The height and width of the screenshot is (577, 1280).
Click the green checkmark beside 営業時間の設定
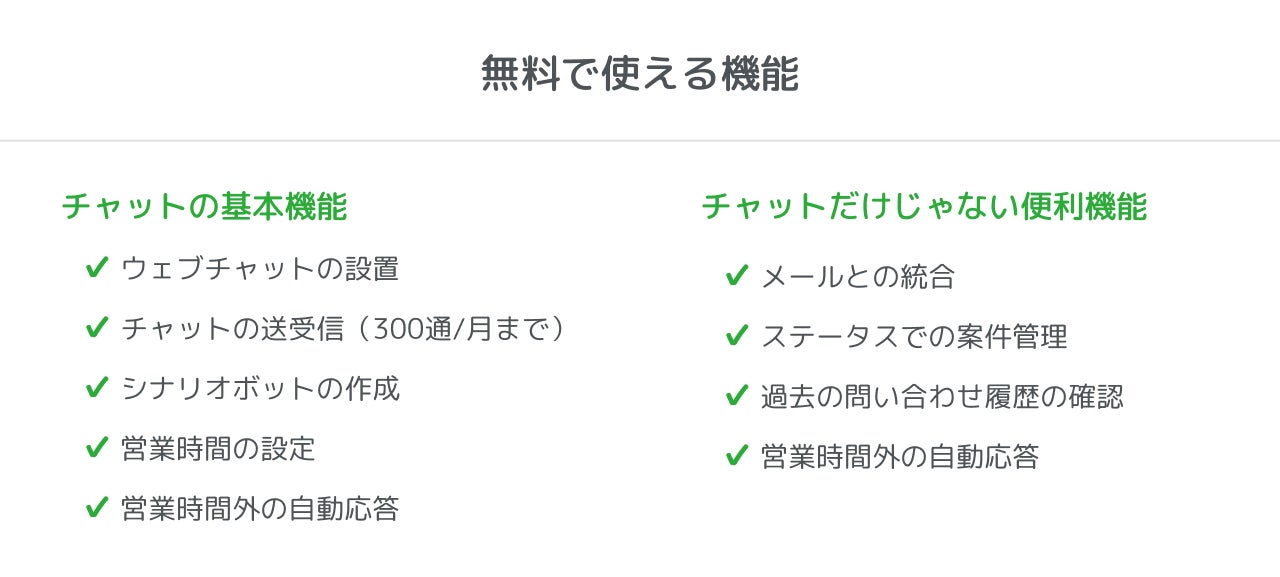pyautogui.click(x=97, y=448)
